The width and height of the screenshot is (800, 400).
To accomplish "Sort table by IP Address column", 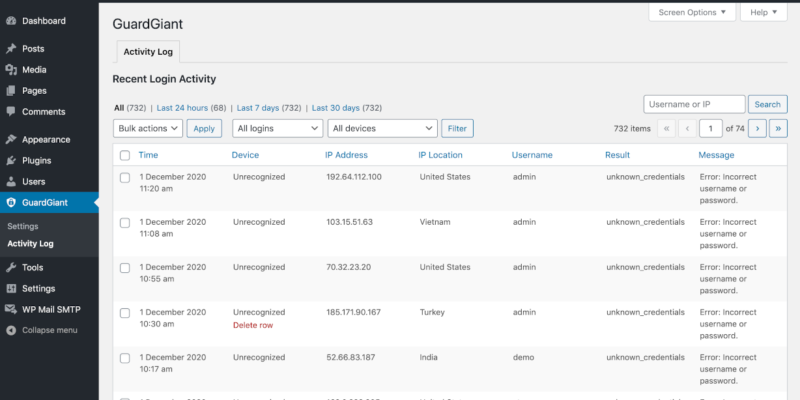I will pos(346,155).
